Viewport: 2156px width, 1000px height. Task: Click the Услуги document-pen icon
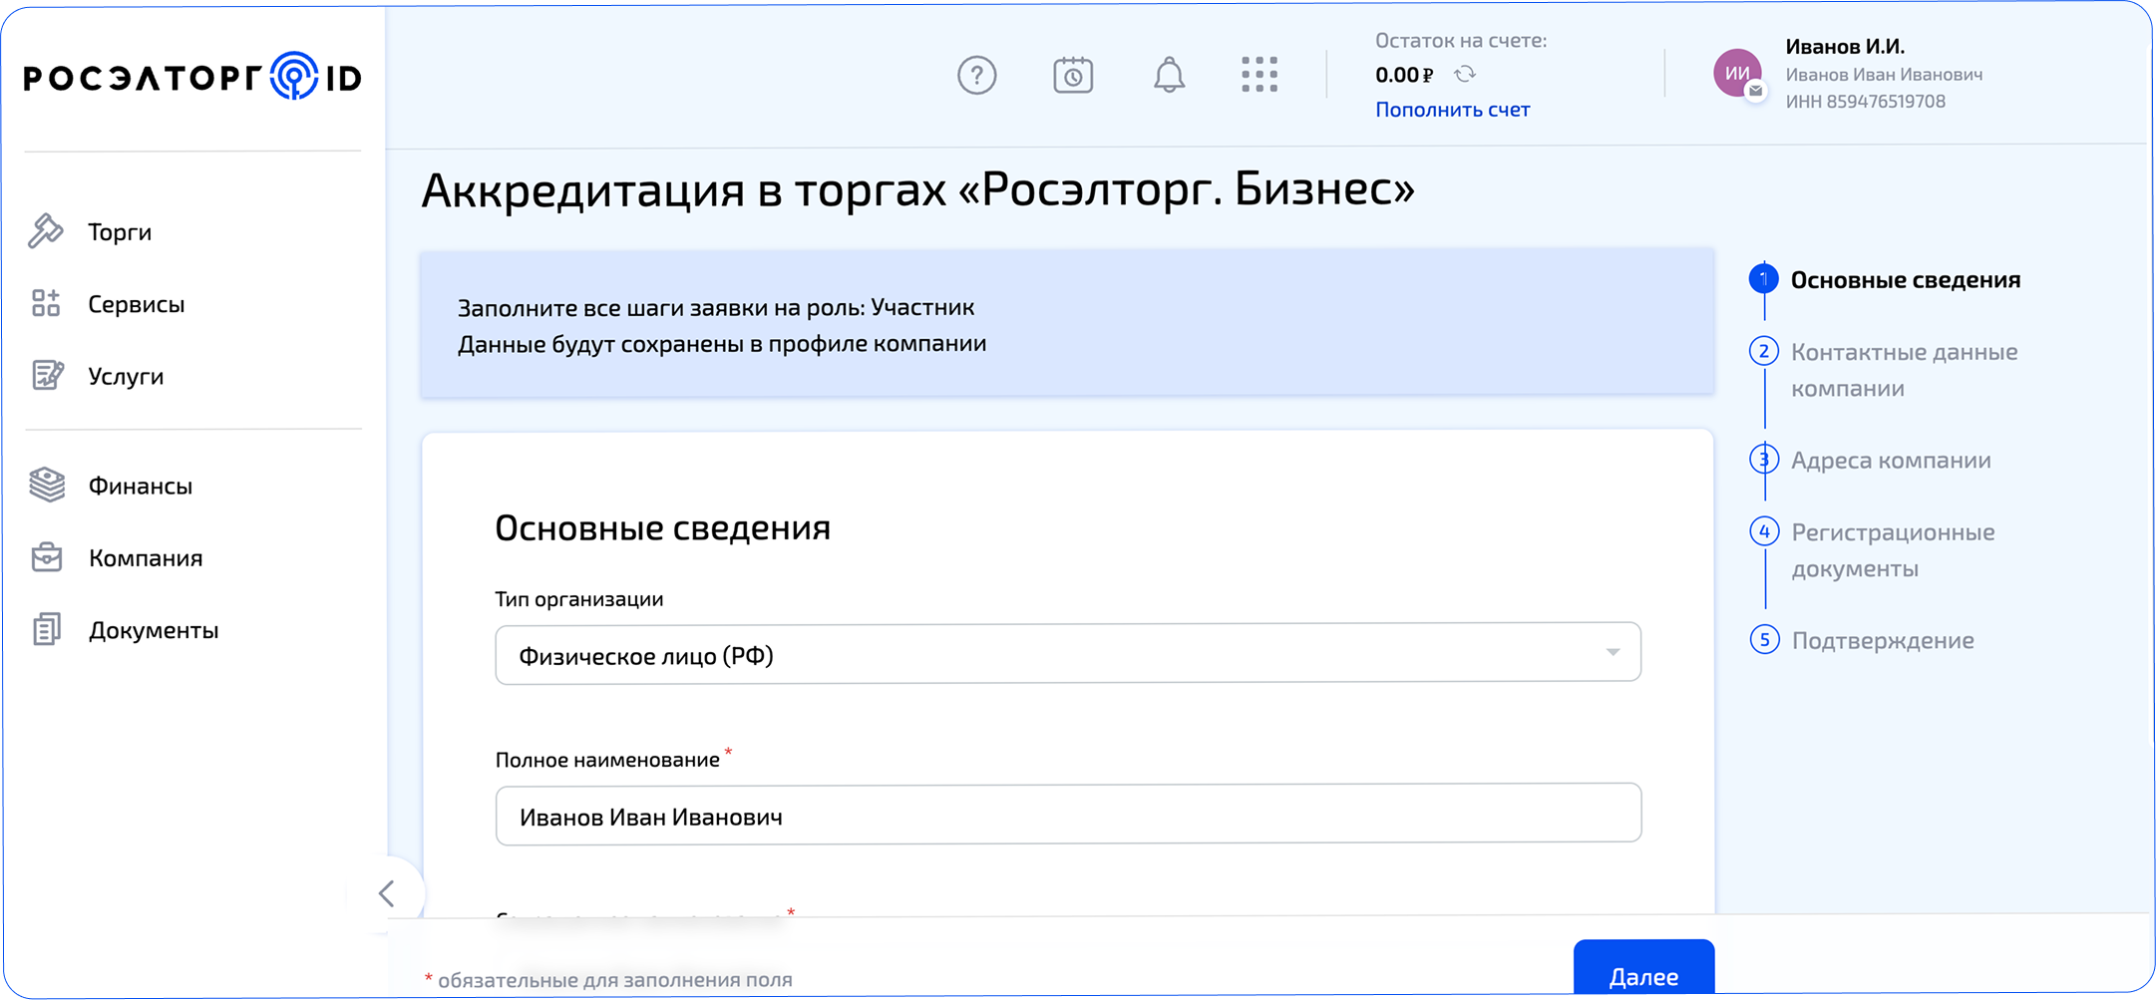(x=47, y=375)
